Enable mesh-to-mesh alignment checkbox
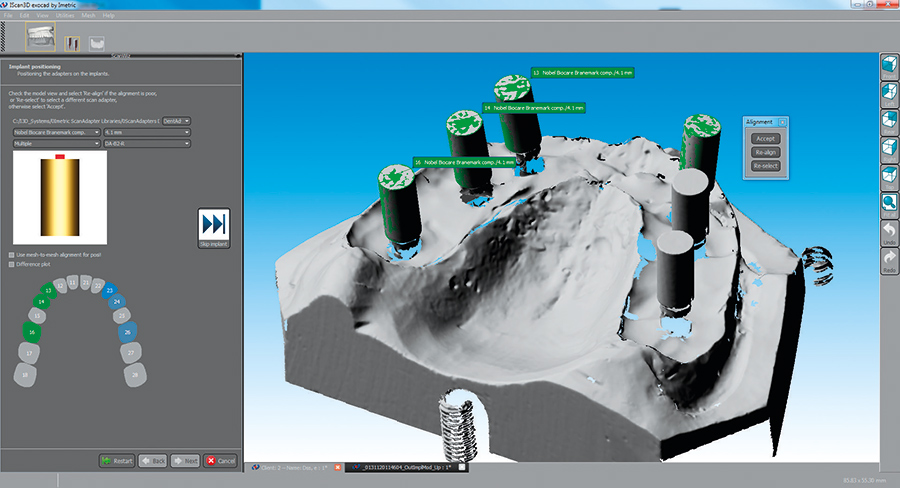Image resolution: width=900 pixels, height=488 pixels. click(x=11, y=255)
